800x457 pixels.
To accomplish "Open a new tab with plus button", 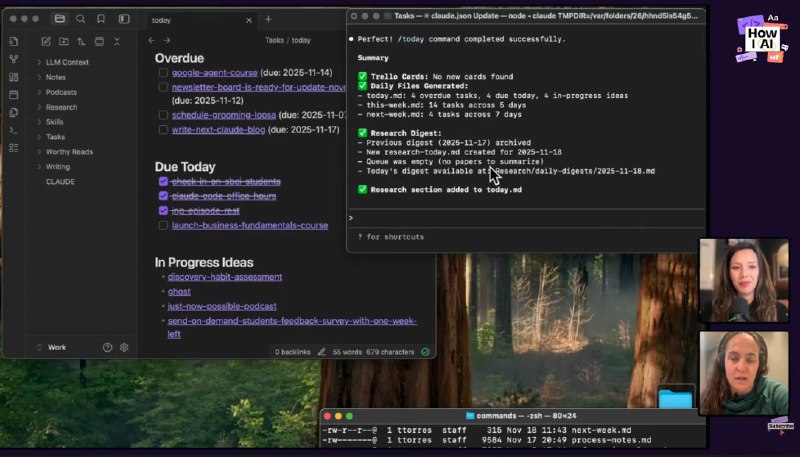I will pos(268,19).
